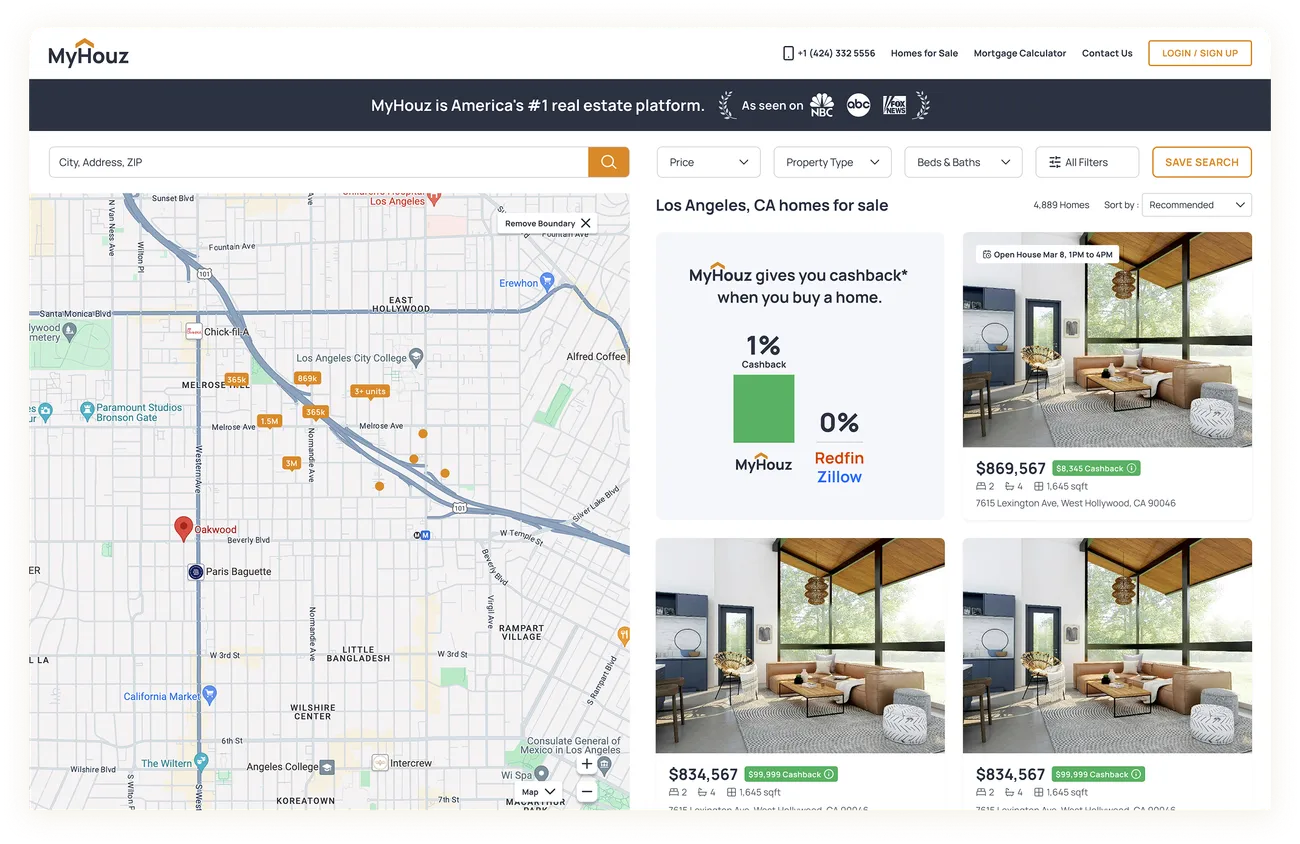Click the phone icon beside +1 (424) number
Screen dimensions: 1300x844
tap(788, 53)
